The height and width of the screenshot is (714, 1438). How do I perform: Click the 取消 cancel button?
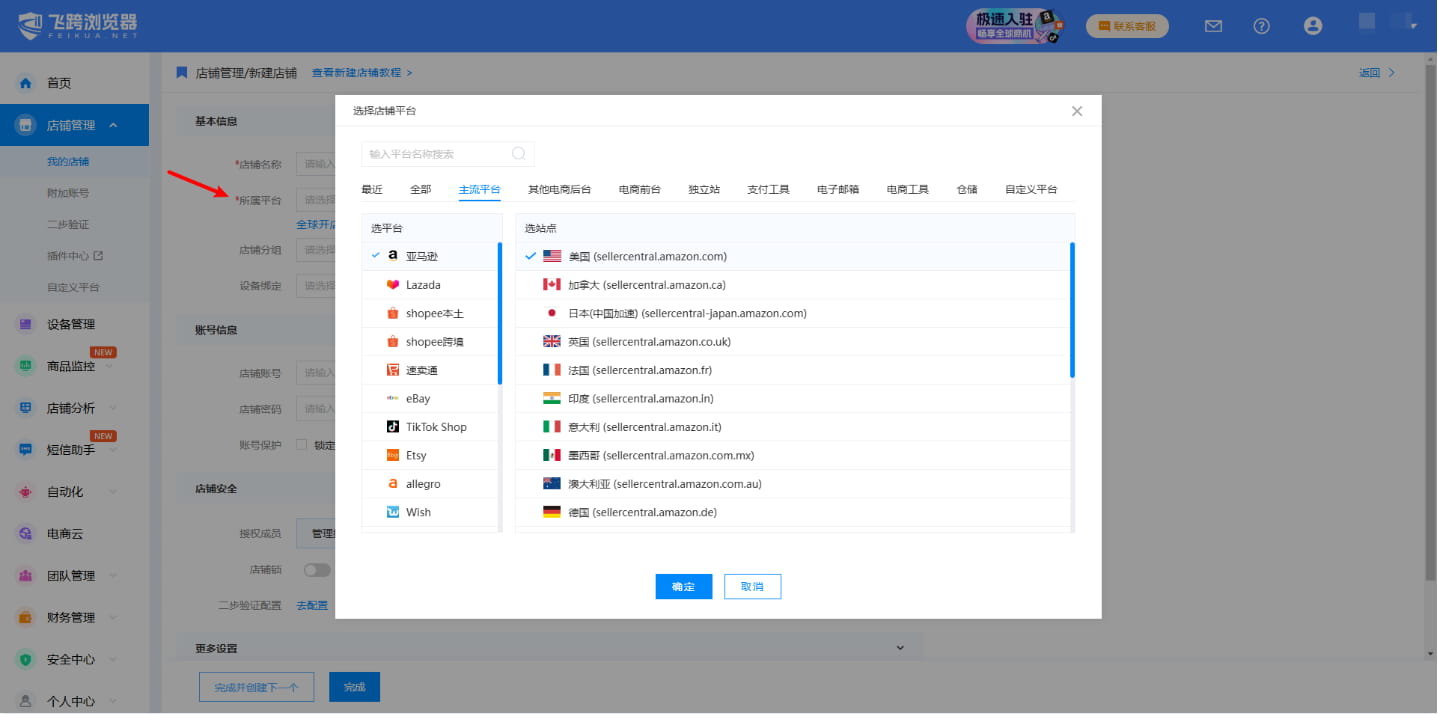[752, 587]
